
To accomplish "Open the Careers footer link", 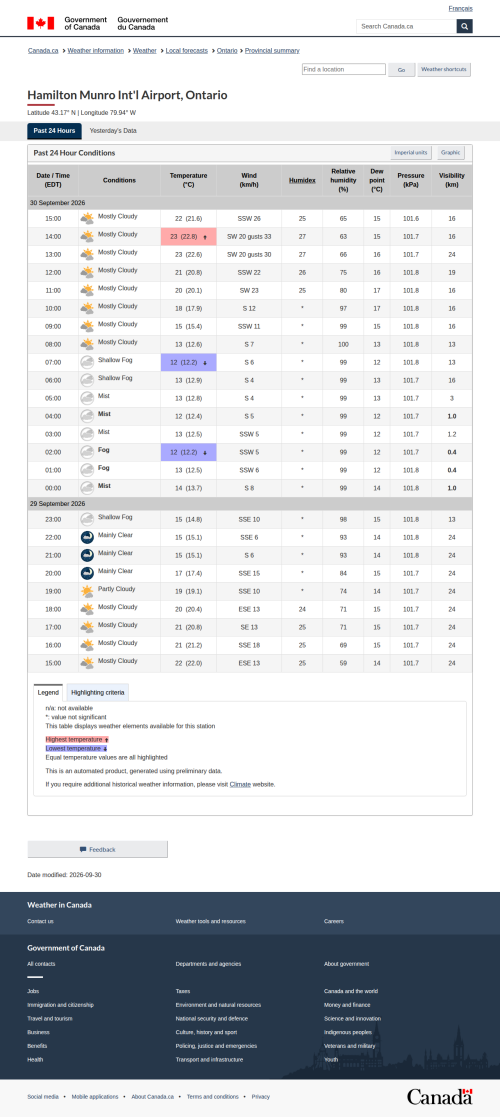I will pos(333,921).
